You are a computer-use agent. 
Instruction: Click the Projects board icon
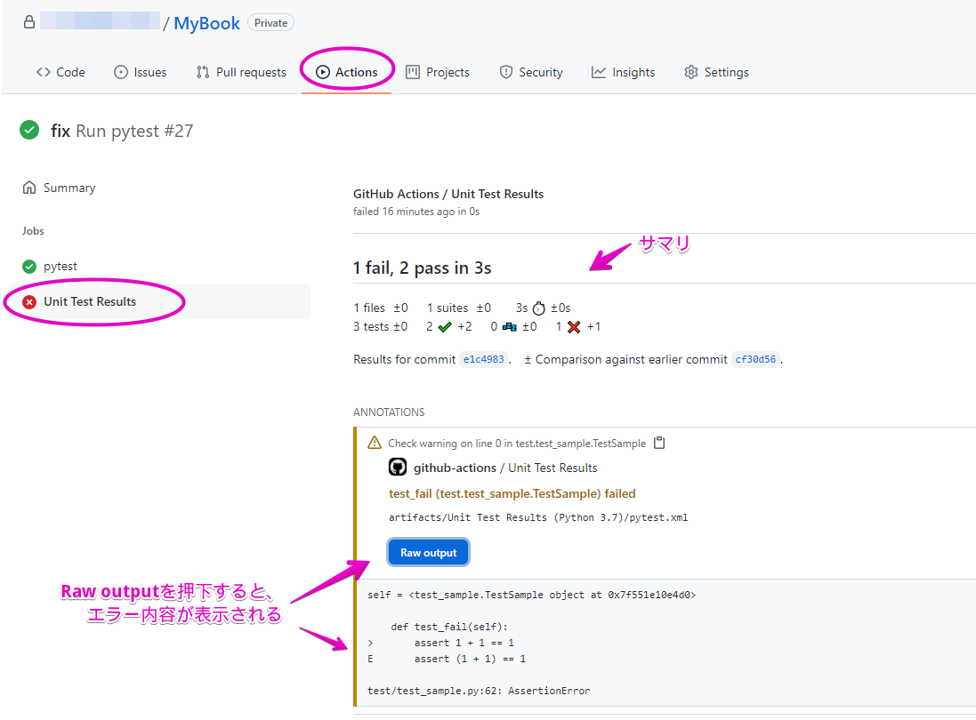tap(412, 71)
